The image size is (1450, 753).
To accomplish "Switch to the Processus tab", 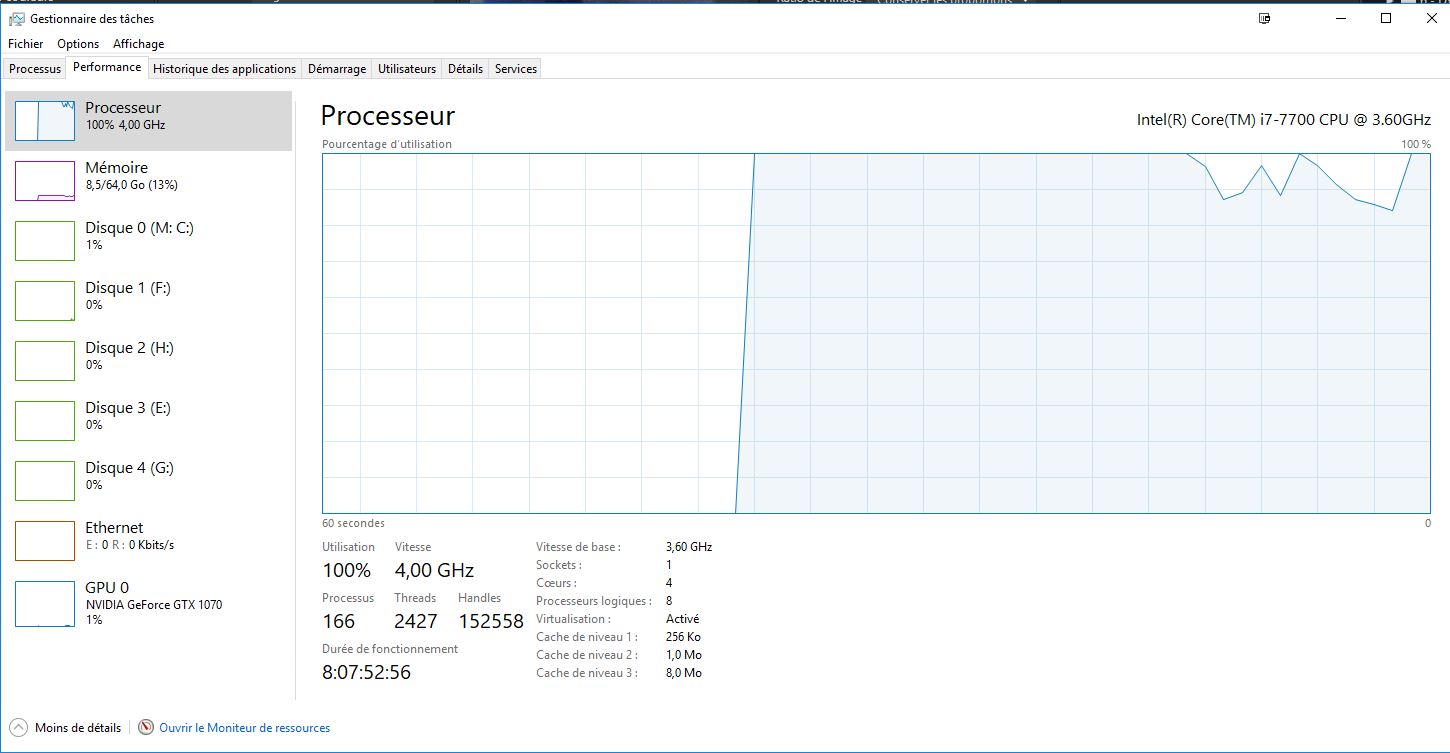I will 35,69.
